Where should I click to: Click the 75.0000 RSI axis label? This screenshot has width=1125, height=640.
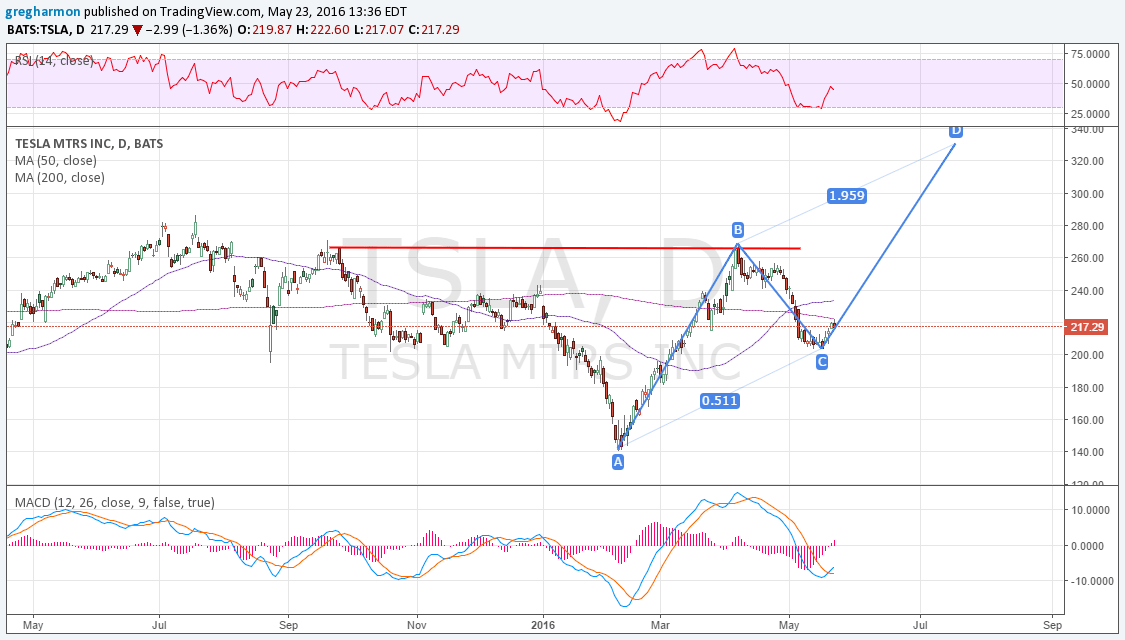(1090, 54)
